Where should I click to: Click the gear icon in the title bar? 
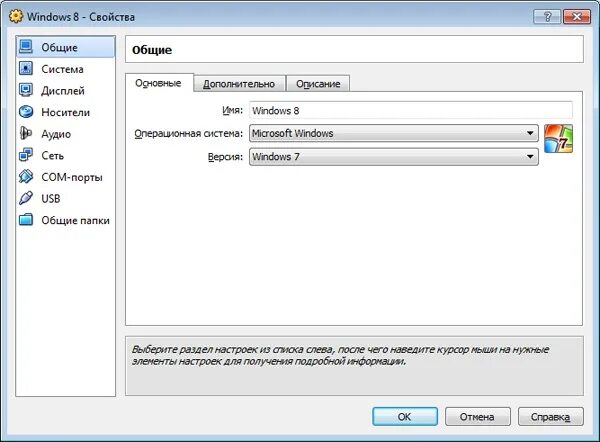[16, 16]
